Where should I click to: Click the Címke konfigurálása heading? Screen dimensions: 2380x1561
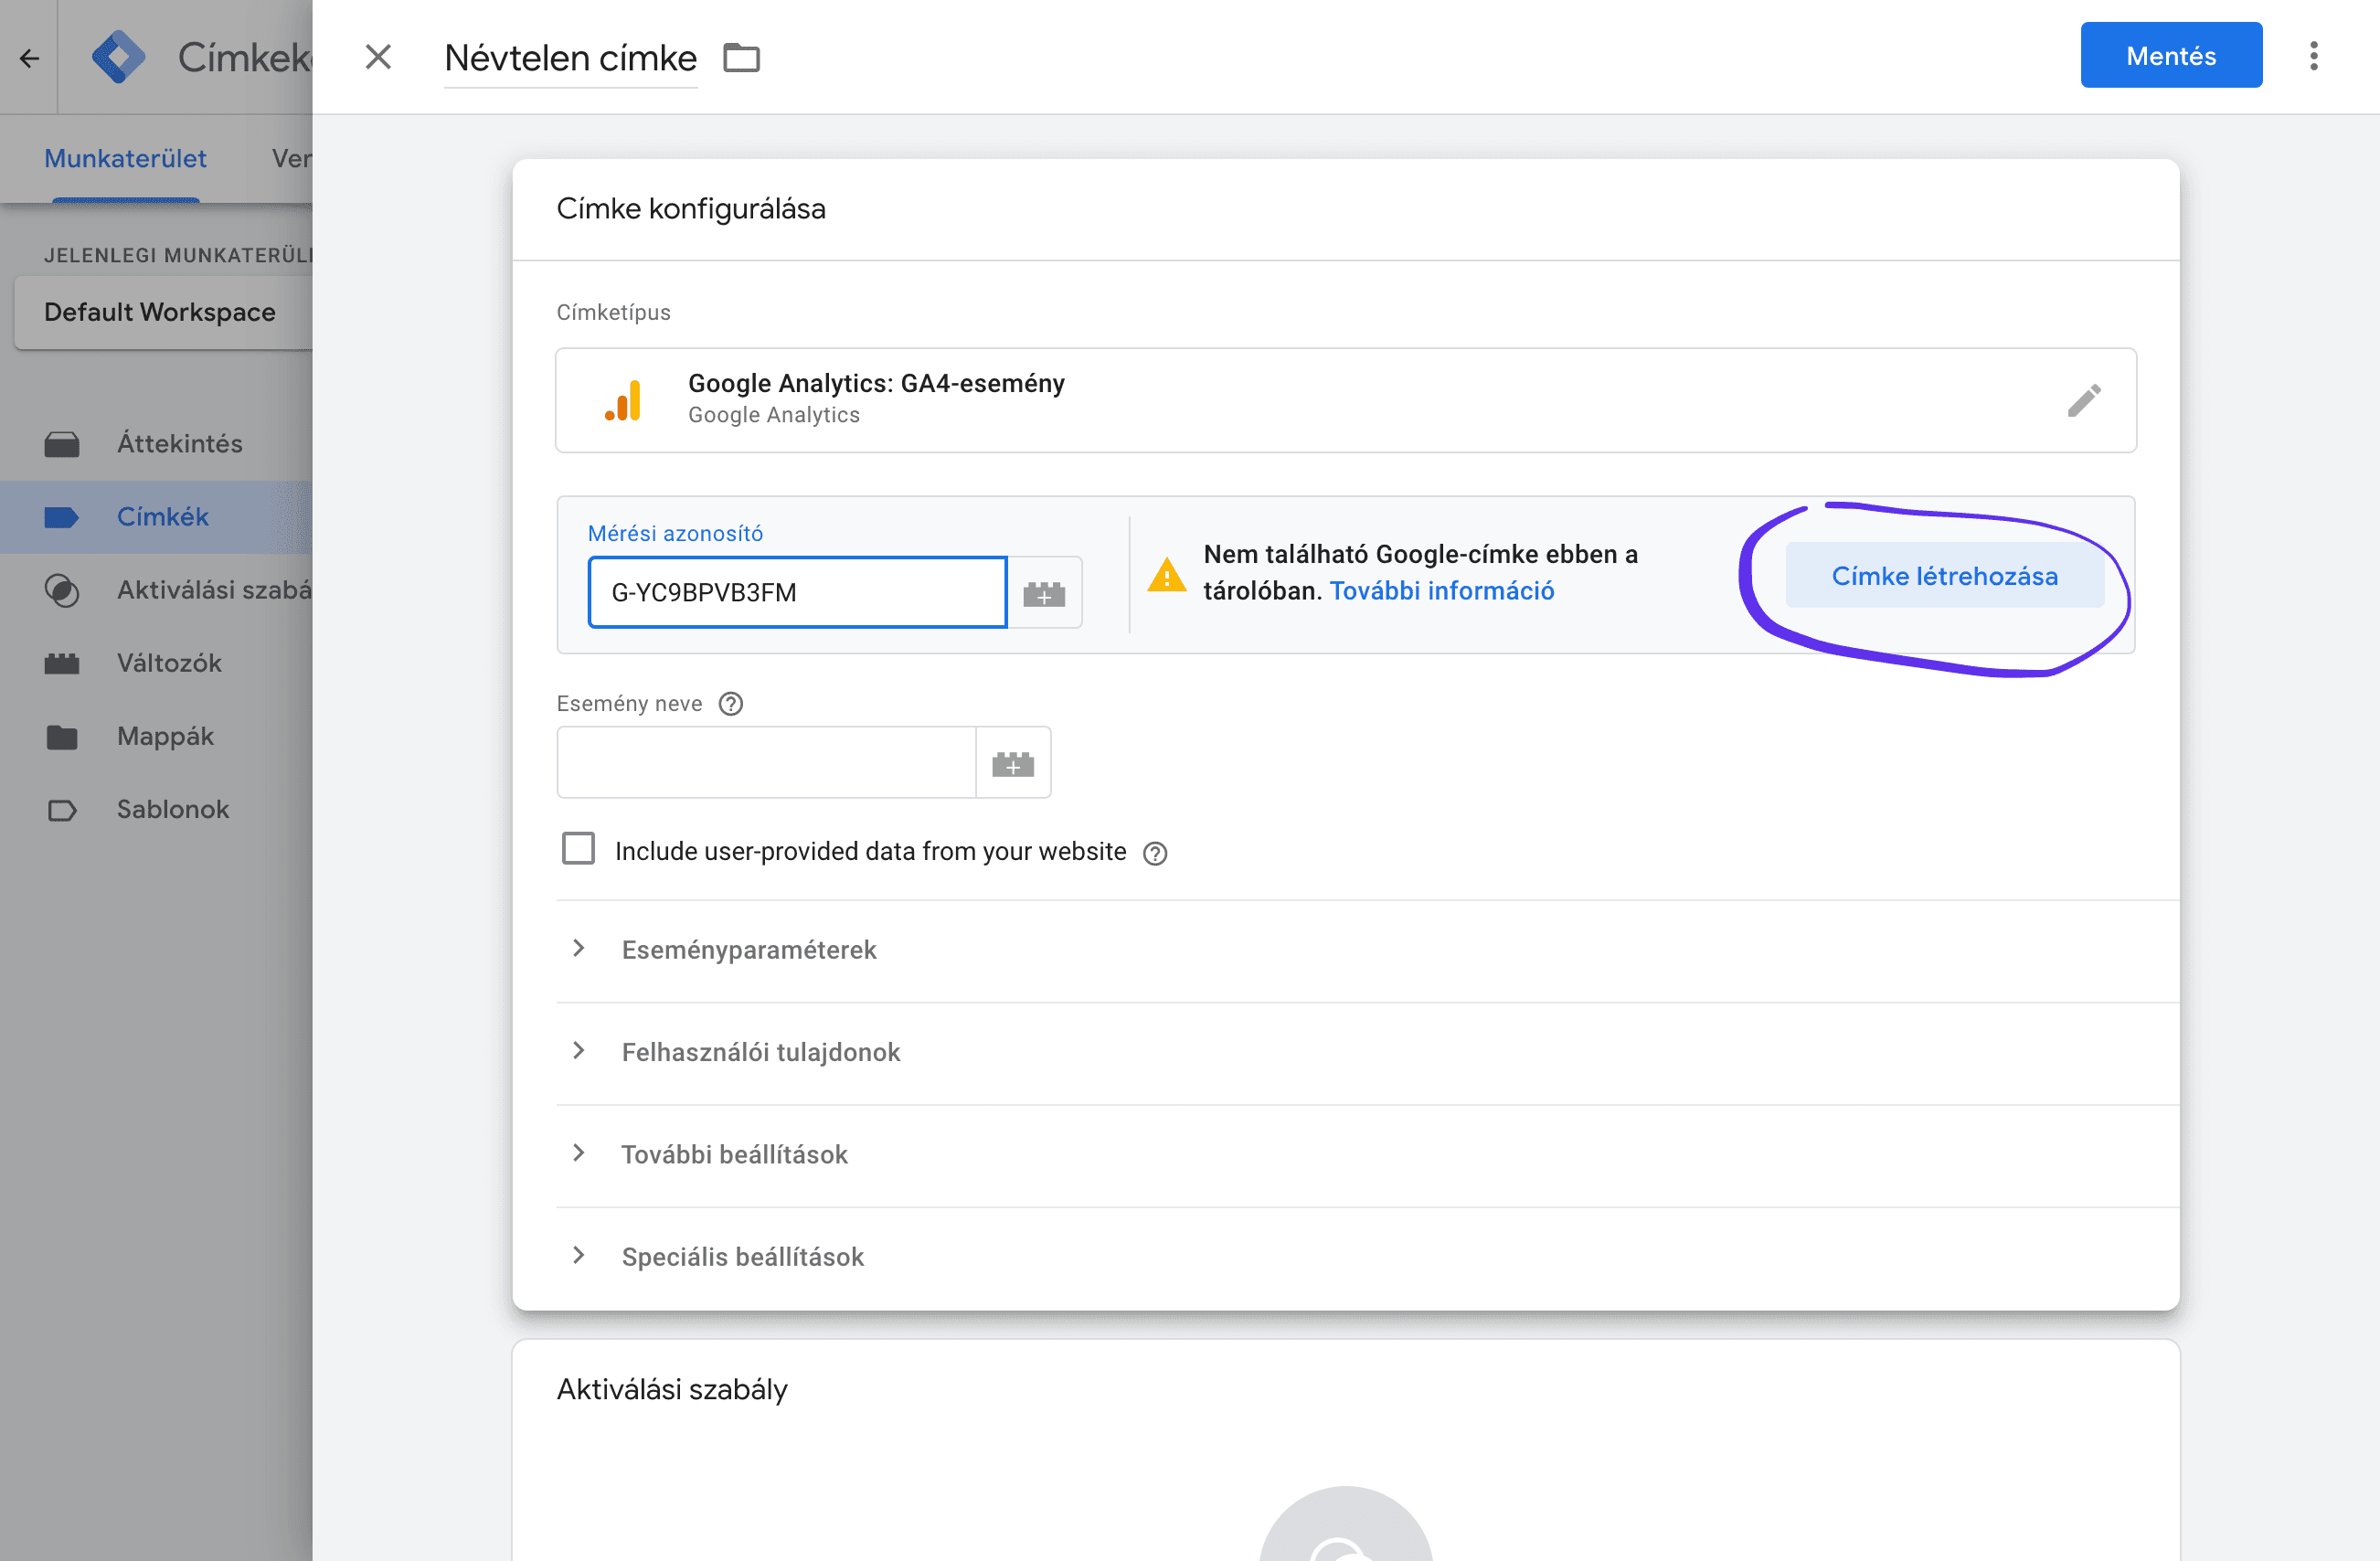tap(691, 209)
